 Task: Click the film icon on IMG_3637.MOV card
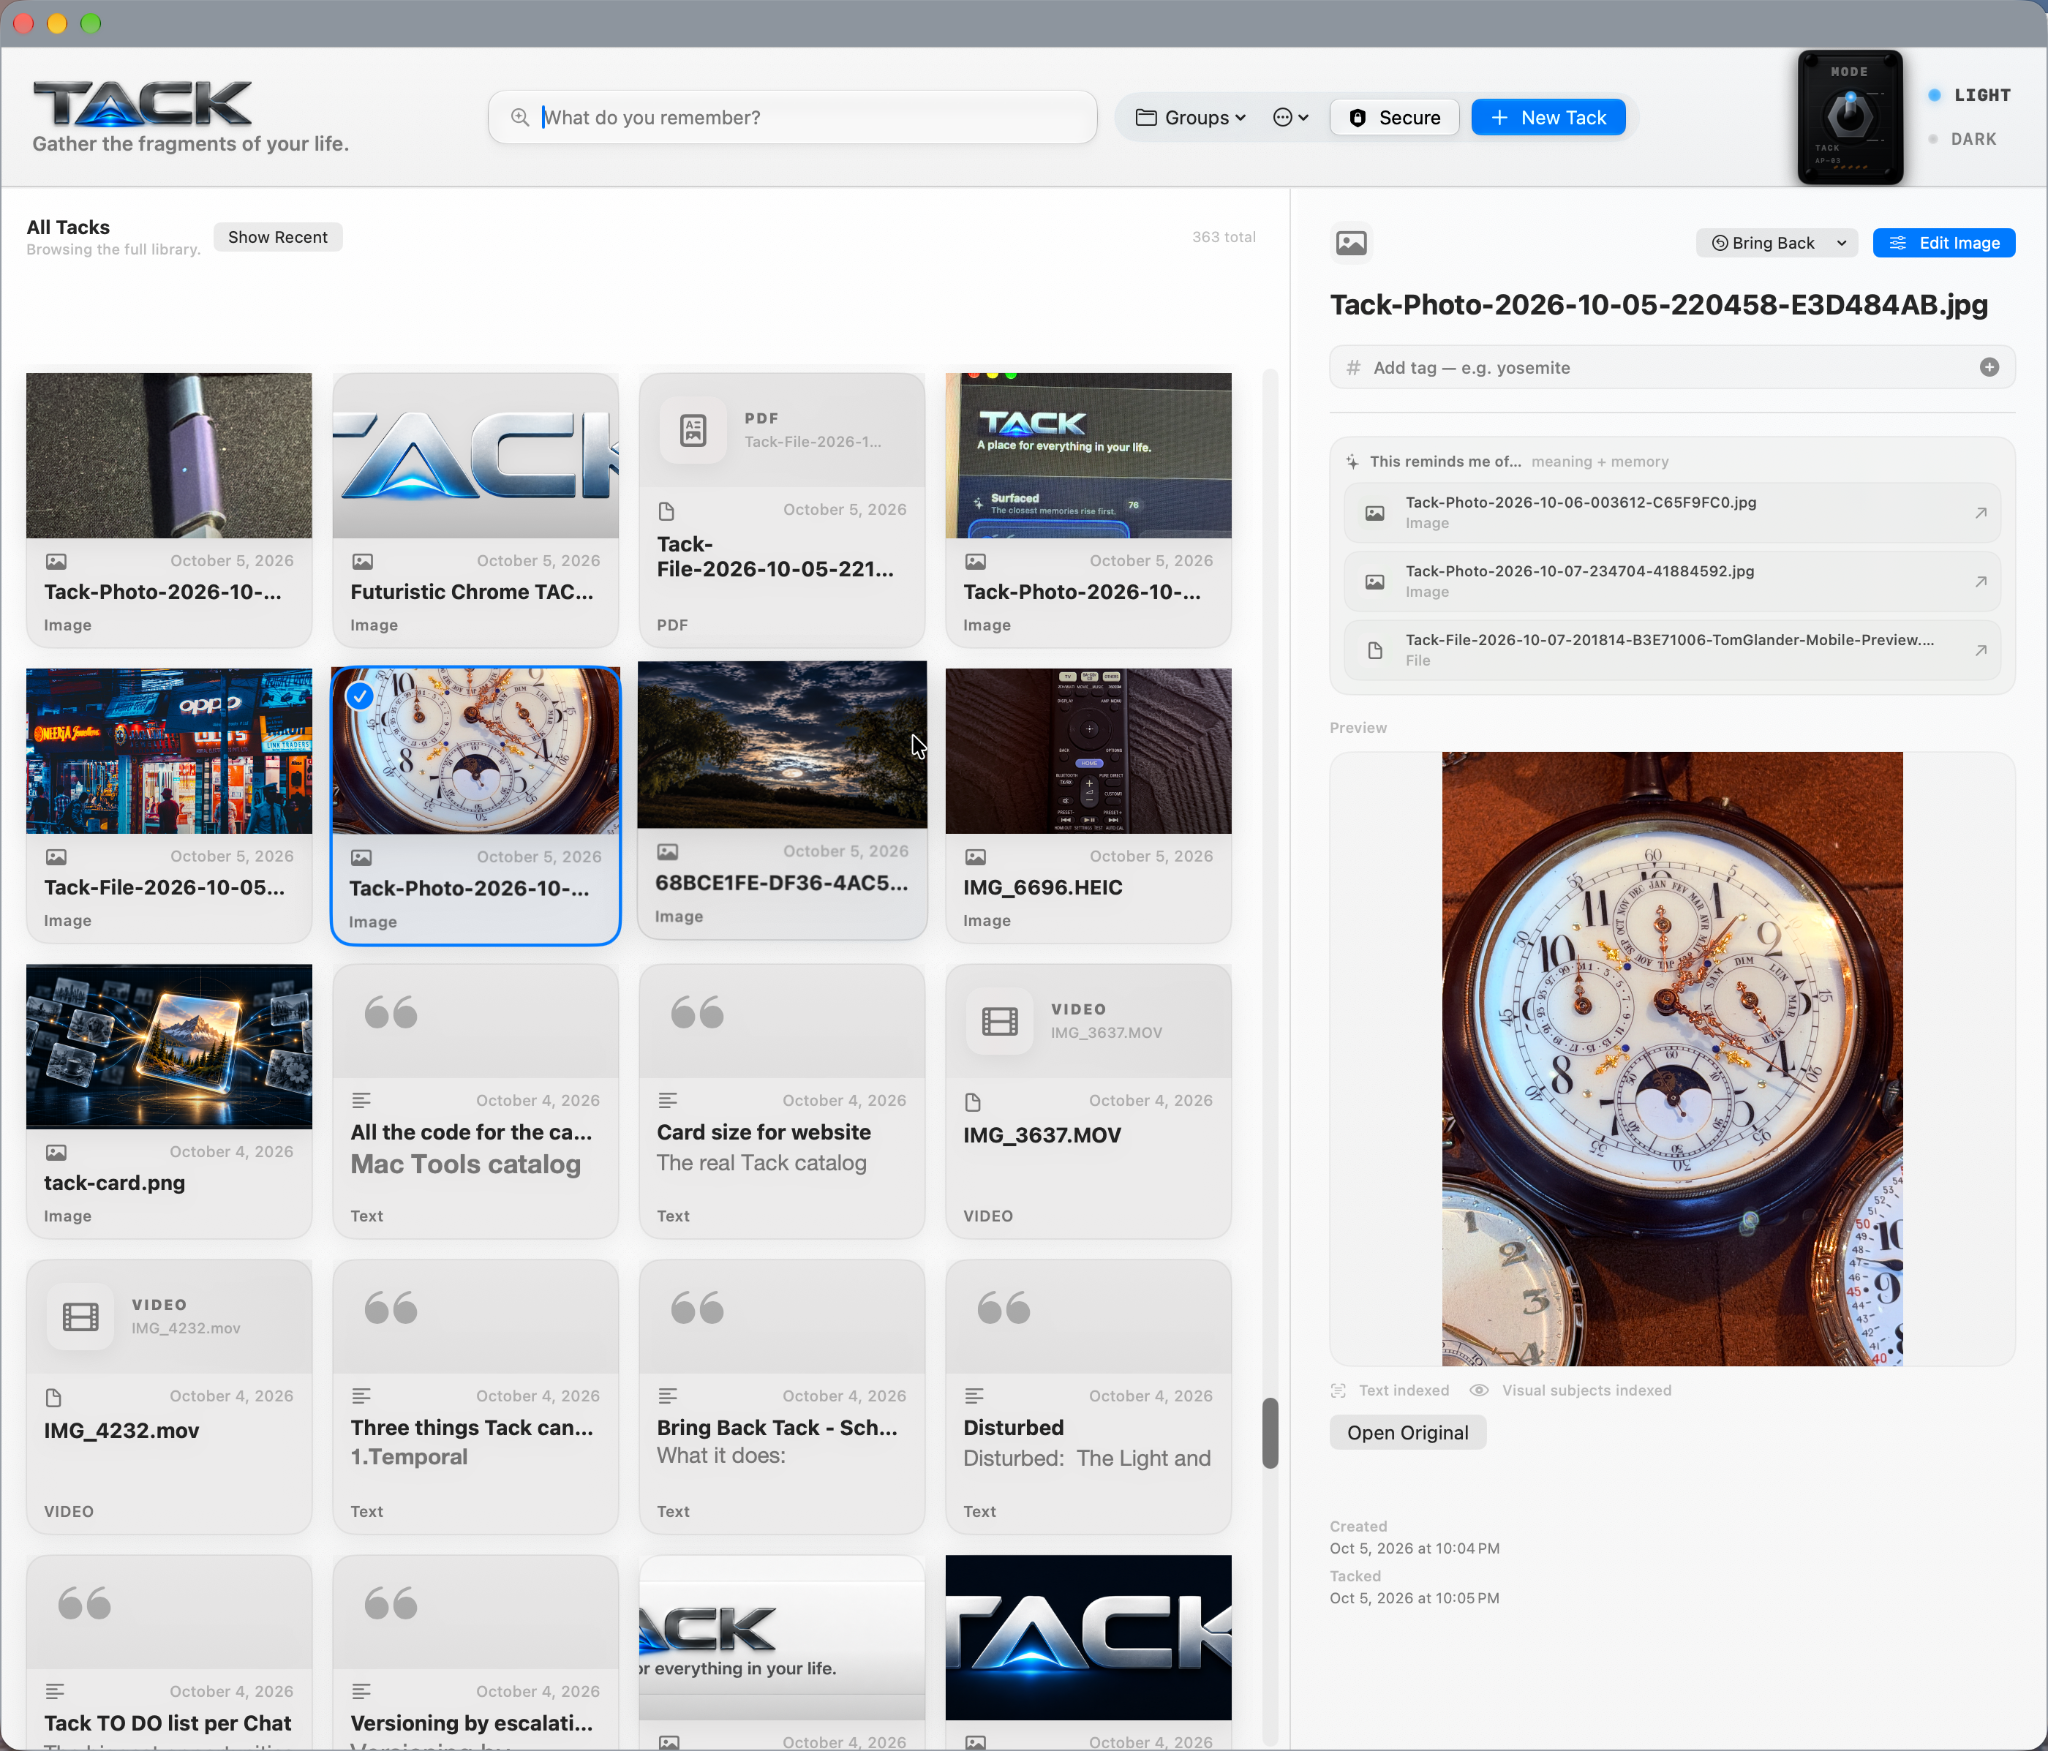coord(999,1021)
